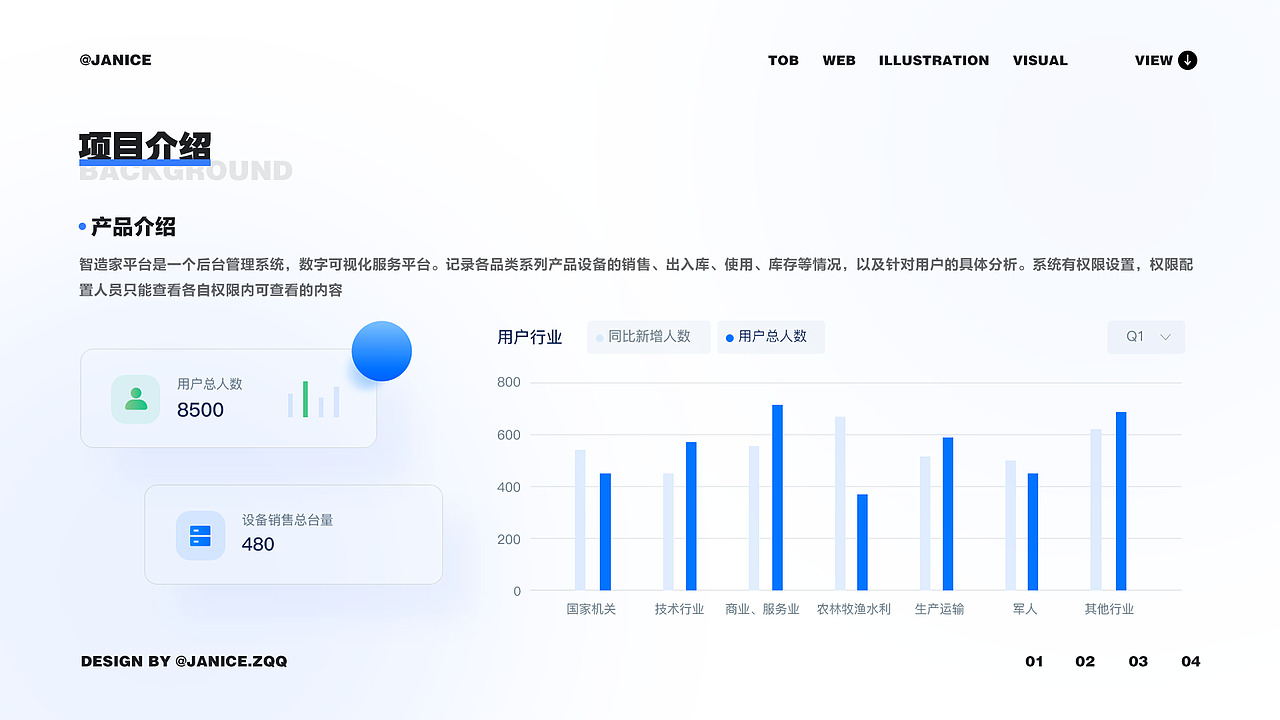Open the Q1 quarter dropdown
This screenshot has height=720, width=1280.
(x=1146, y=337)
